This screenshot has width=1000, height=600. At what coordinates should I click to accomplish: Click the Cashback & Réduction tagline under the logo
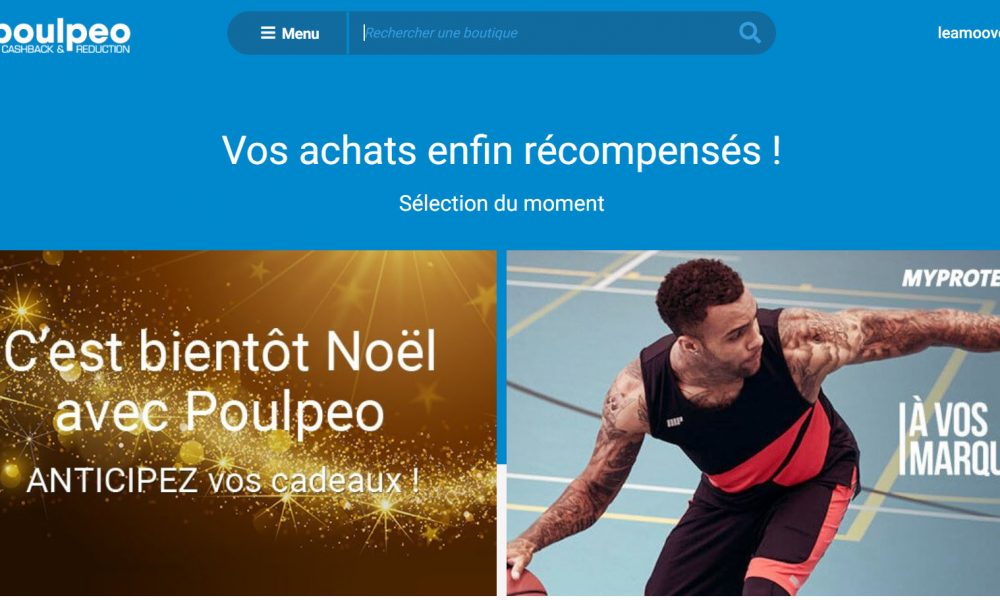tap(64, 49)
